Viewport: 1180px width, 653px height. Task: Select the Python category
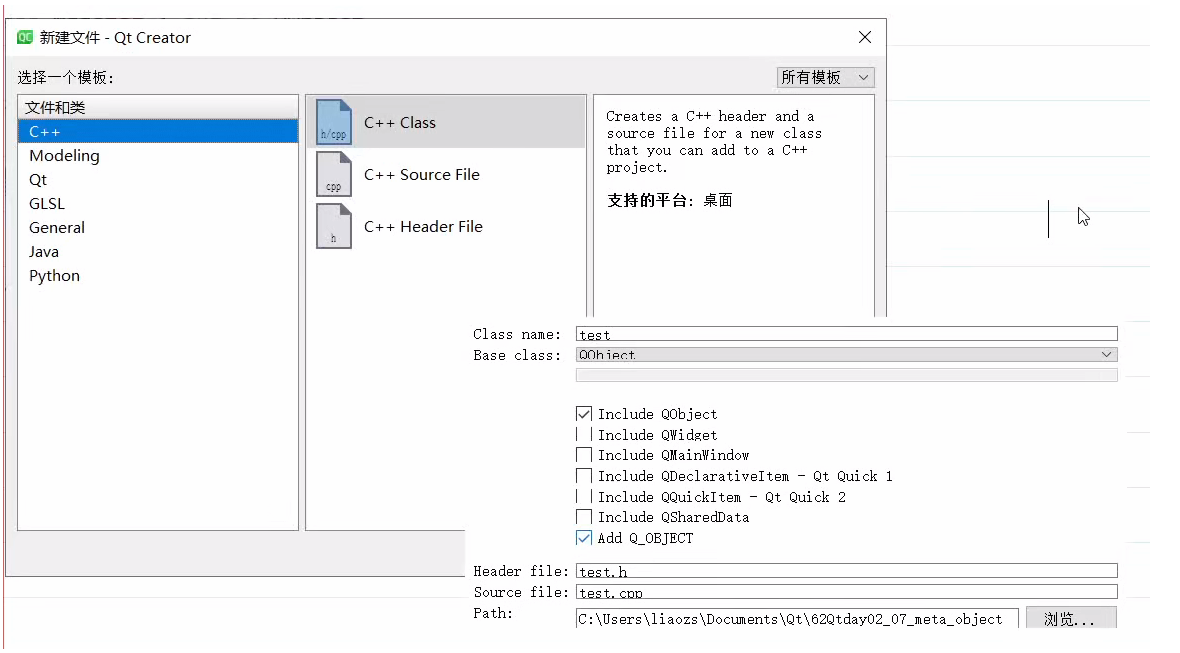coord(158,276)
